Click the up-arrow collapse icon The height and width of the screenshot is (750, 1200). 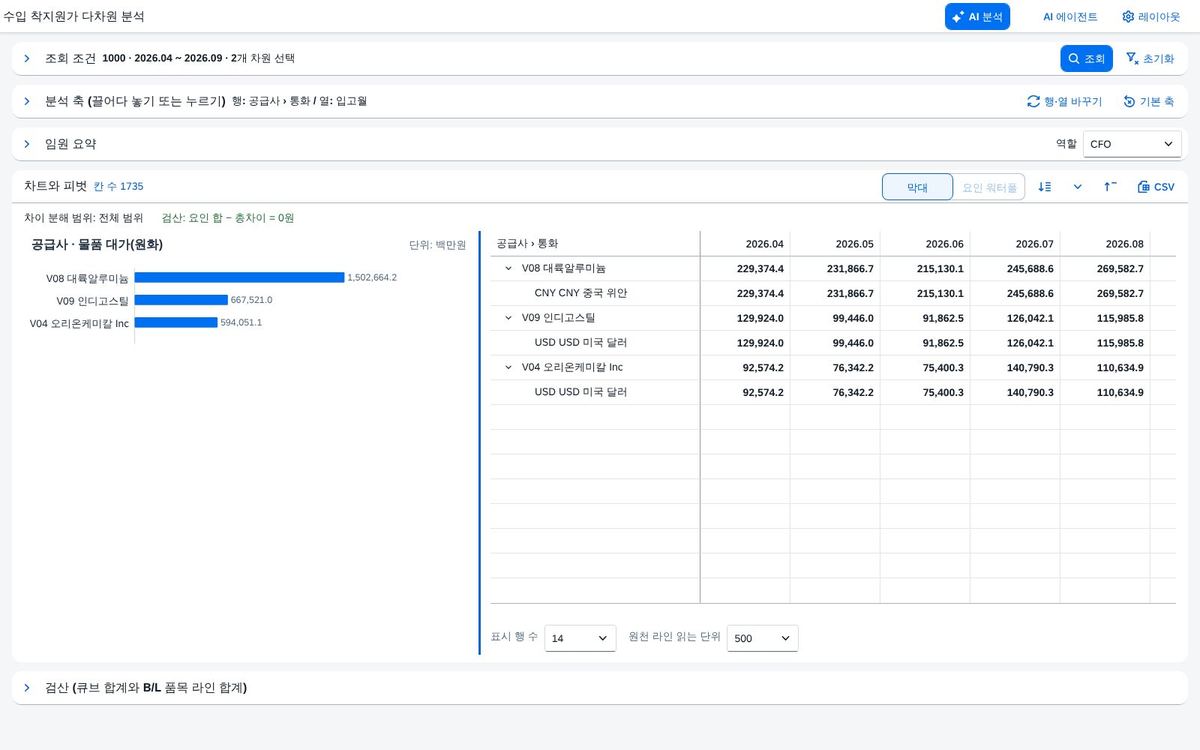(1111, 187)
